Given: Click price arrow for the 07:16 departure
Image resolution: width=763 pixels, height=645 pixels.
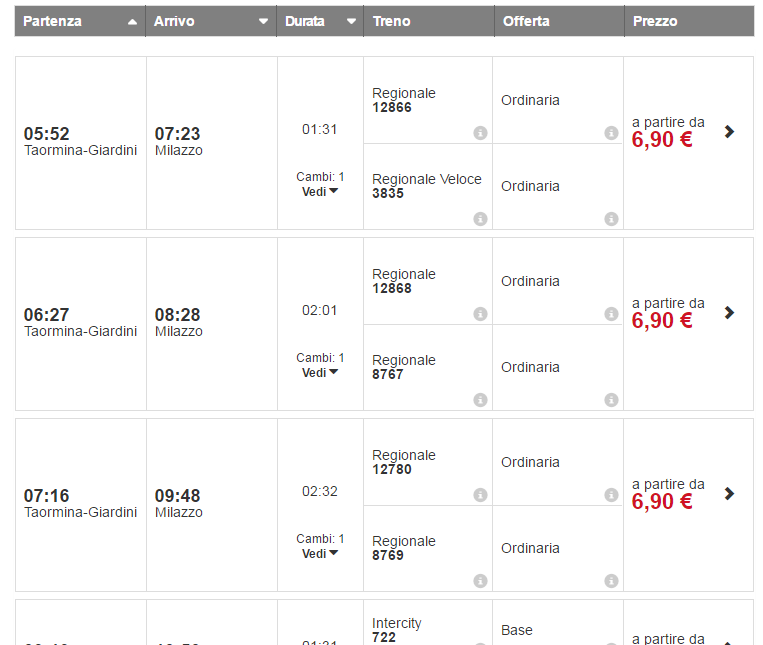Looking at the screenshot, I should click(729, 493).
